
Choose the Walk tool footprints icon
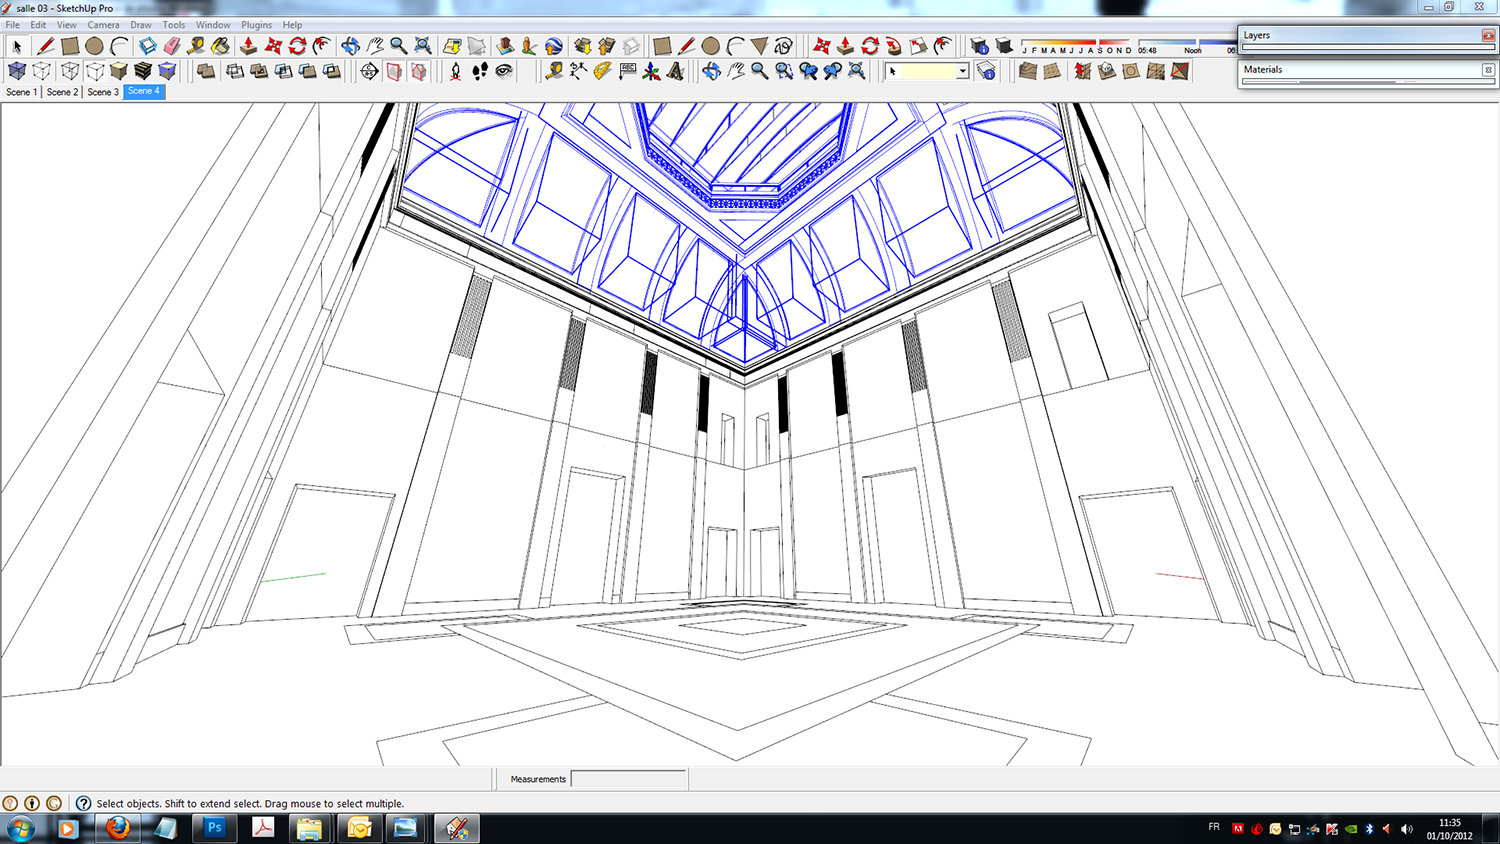[480, 71]
